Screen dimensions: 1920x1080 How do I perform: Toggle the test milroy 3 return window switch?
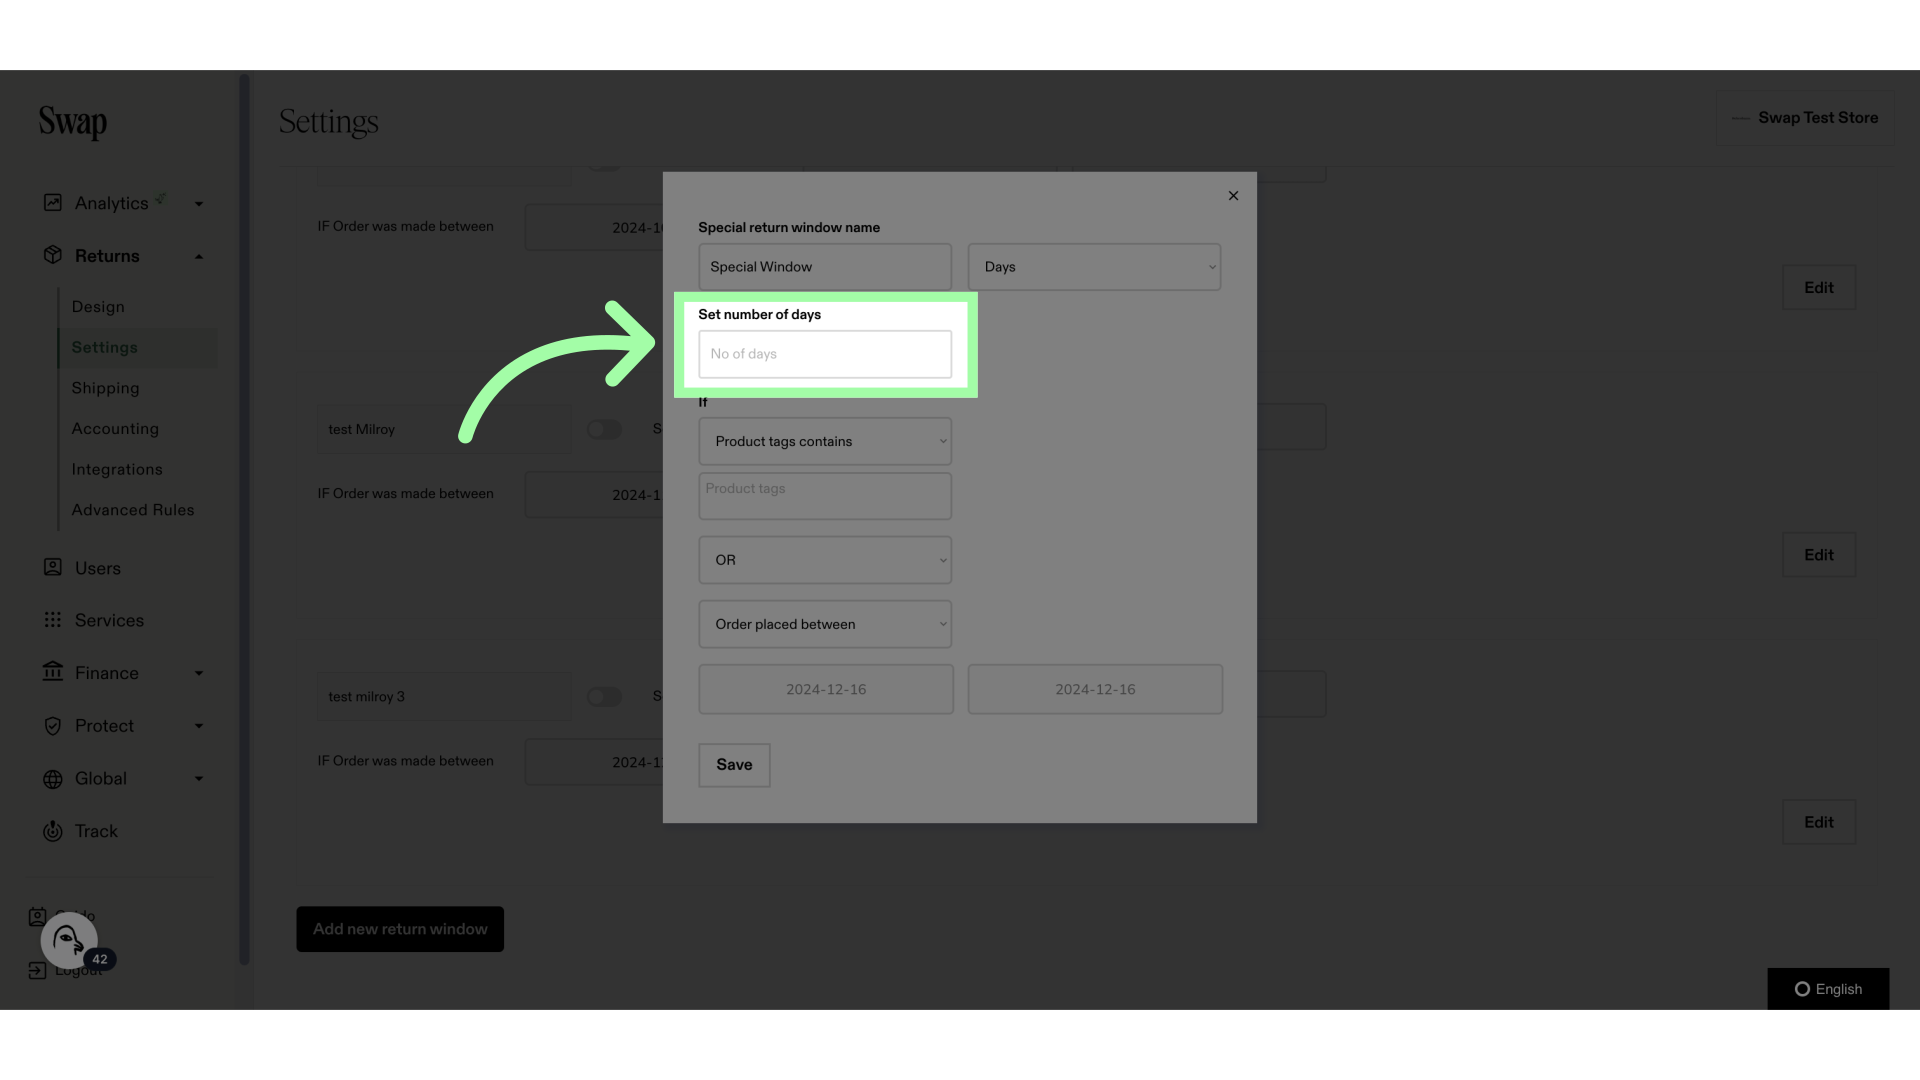pos(605,697)
